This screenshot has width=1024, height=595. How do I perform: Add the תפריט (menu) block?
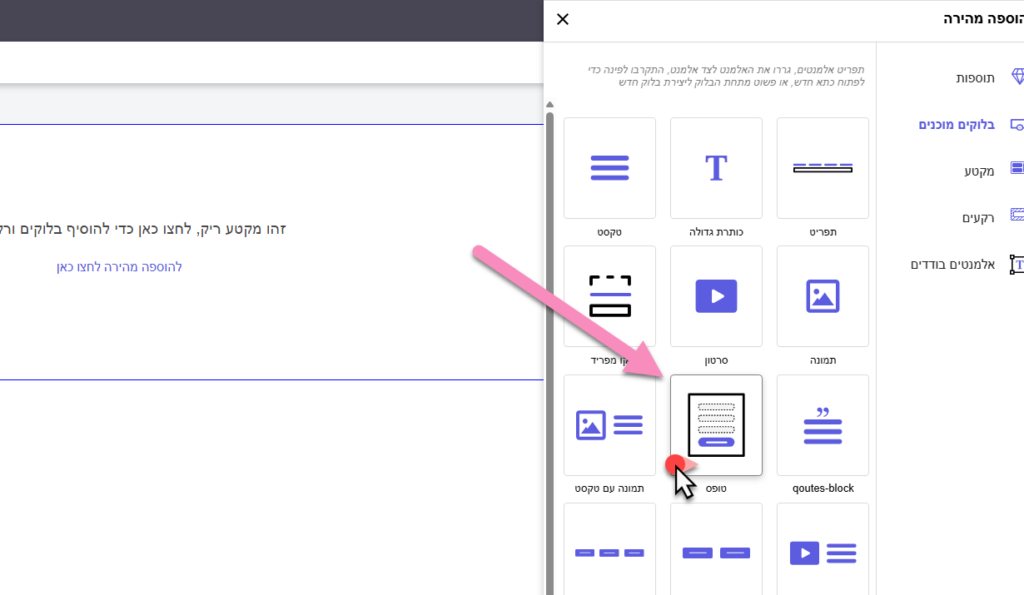pyautogui.click(x=822, y=168)
